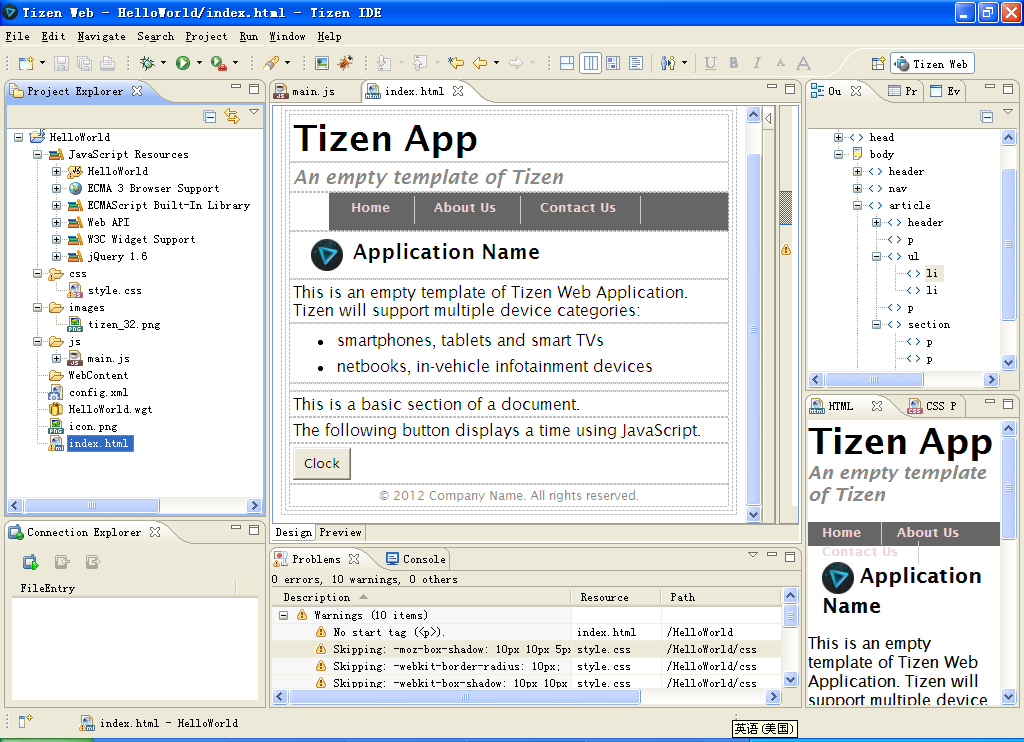Toggle Italic formatting
The width and height of the screenshot is (1024, 742).
(x=757, y=63)
